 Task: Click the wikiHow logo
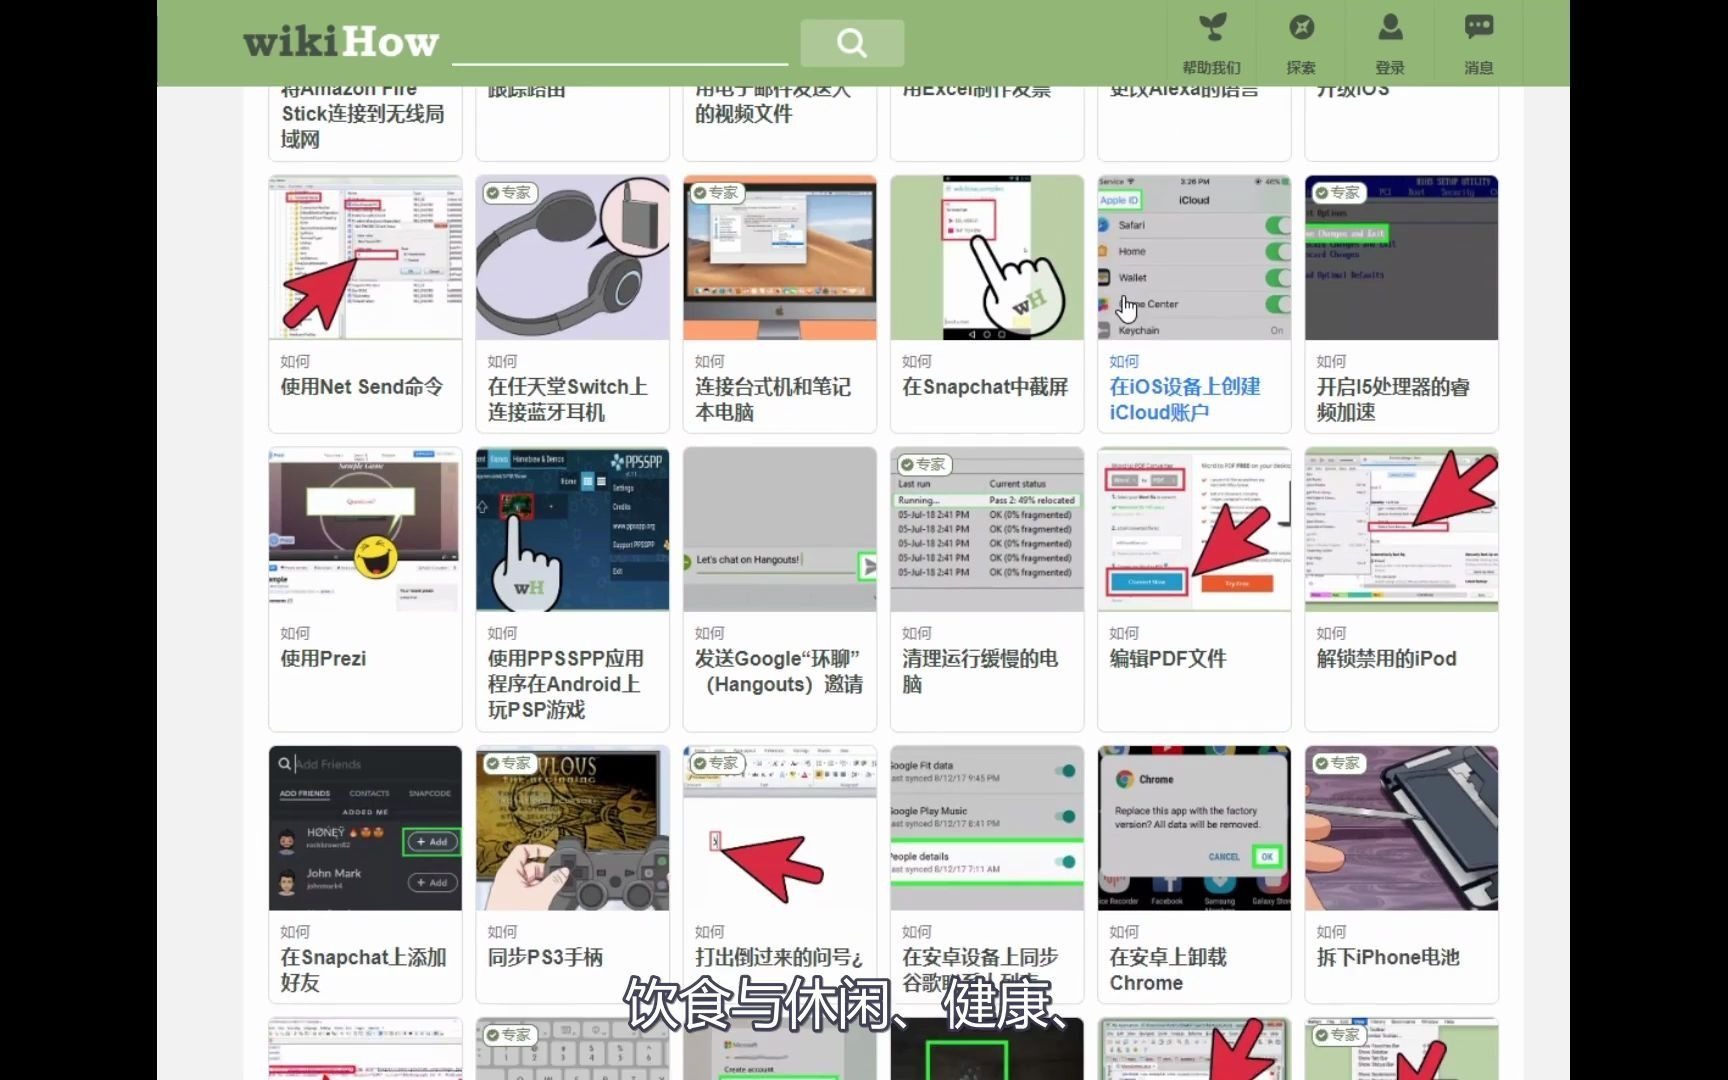pyautogui.click(x=341, y=42)
